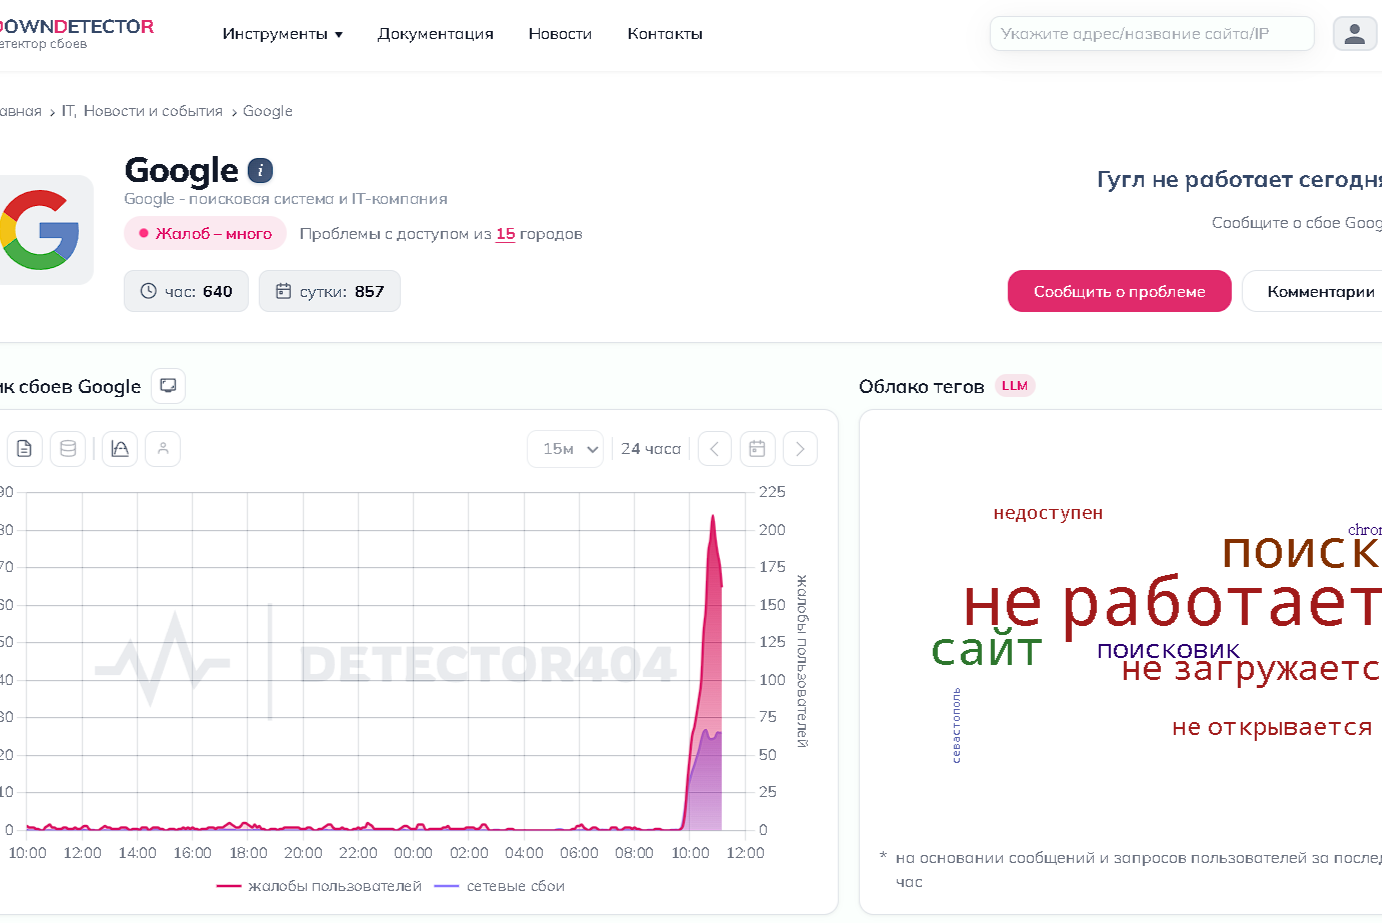Click the database icon above chart

pyautogui.click(x=68, y=449)
